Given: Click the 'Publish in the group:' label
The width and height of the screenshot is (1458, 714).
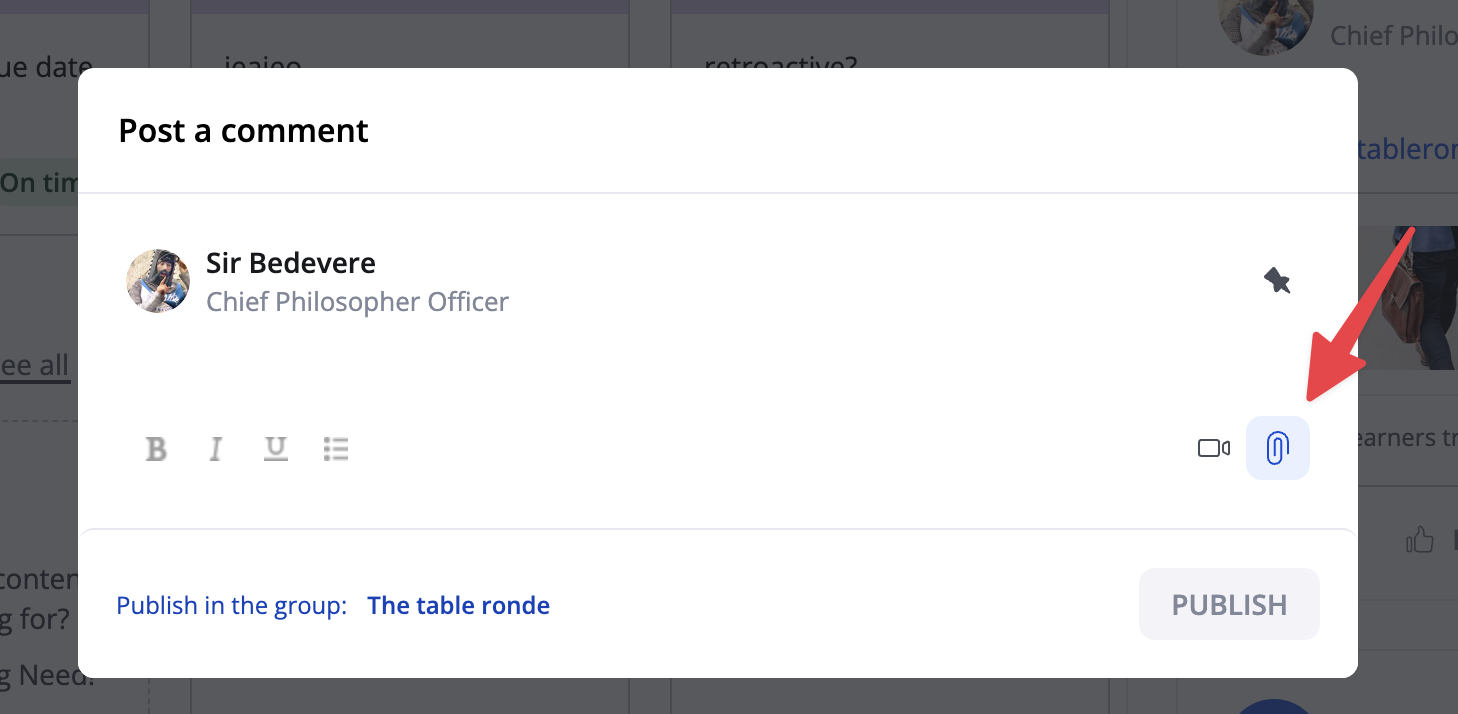Looking at the screenshot, I should point(231,605).
